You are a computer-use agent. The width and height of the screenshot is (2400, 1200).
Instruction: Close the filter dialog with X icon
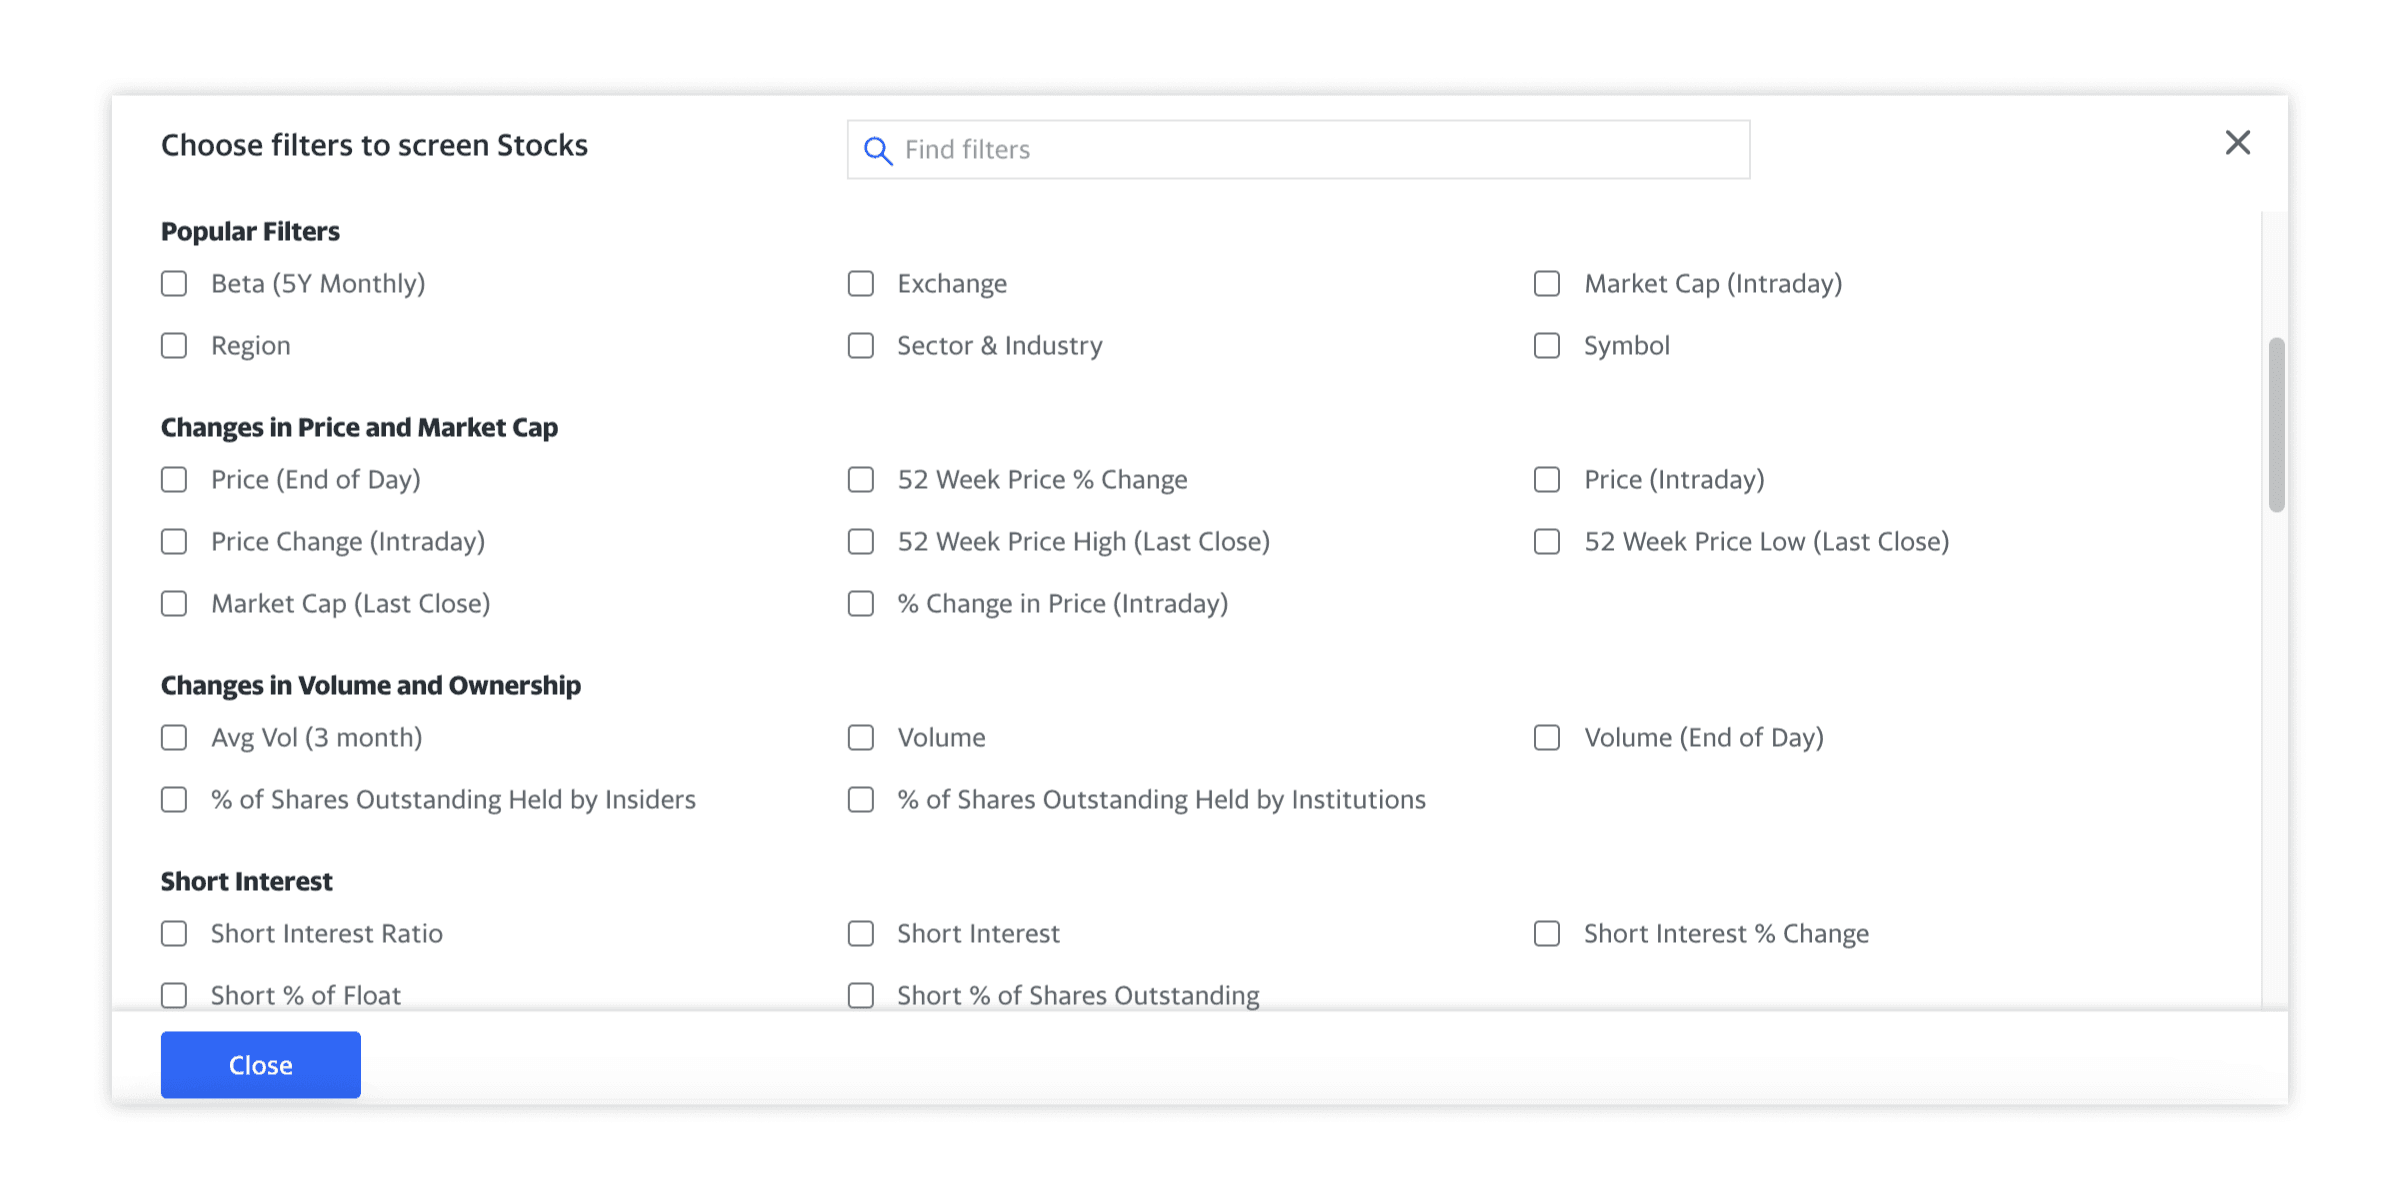coord(2237,143)
